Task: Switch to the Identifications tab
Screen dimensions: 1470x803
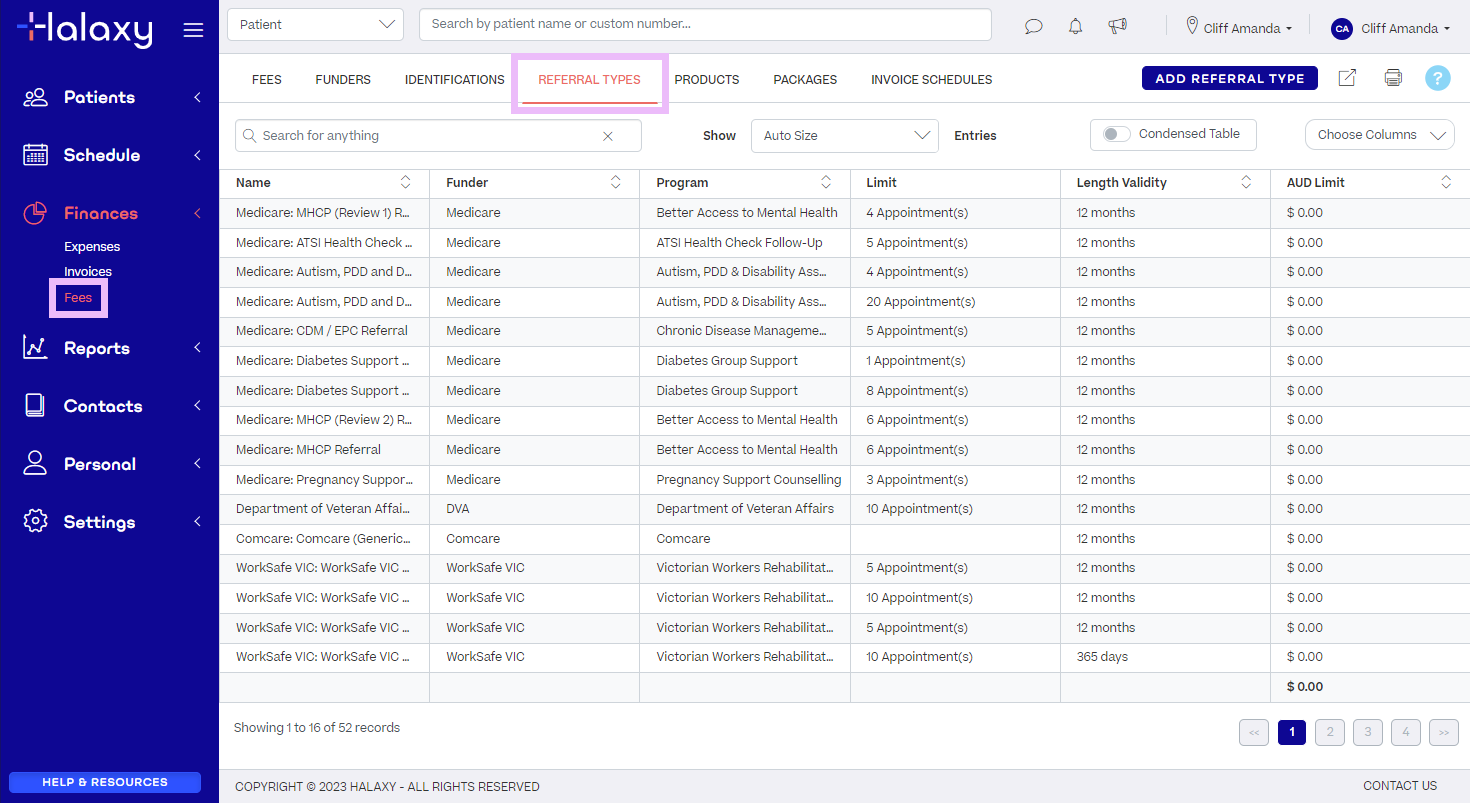Action: coord(455,80)
